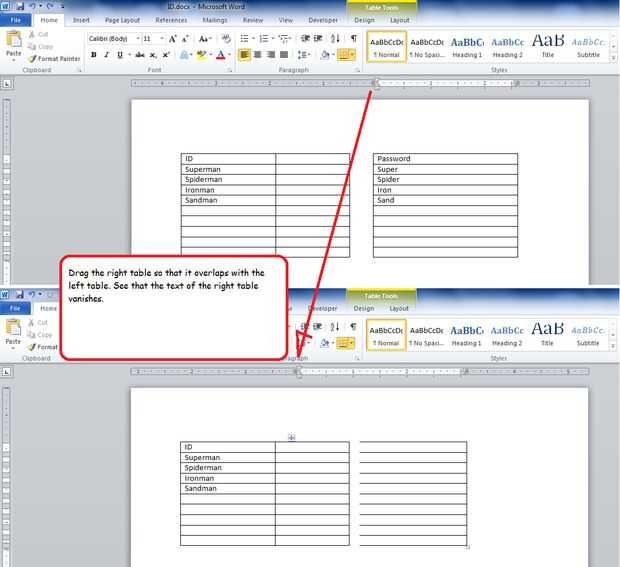Click the Text Highlight Color button in upper window
The image size is (620, 567).
202,55
